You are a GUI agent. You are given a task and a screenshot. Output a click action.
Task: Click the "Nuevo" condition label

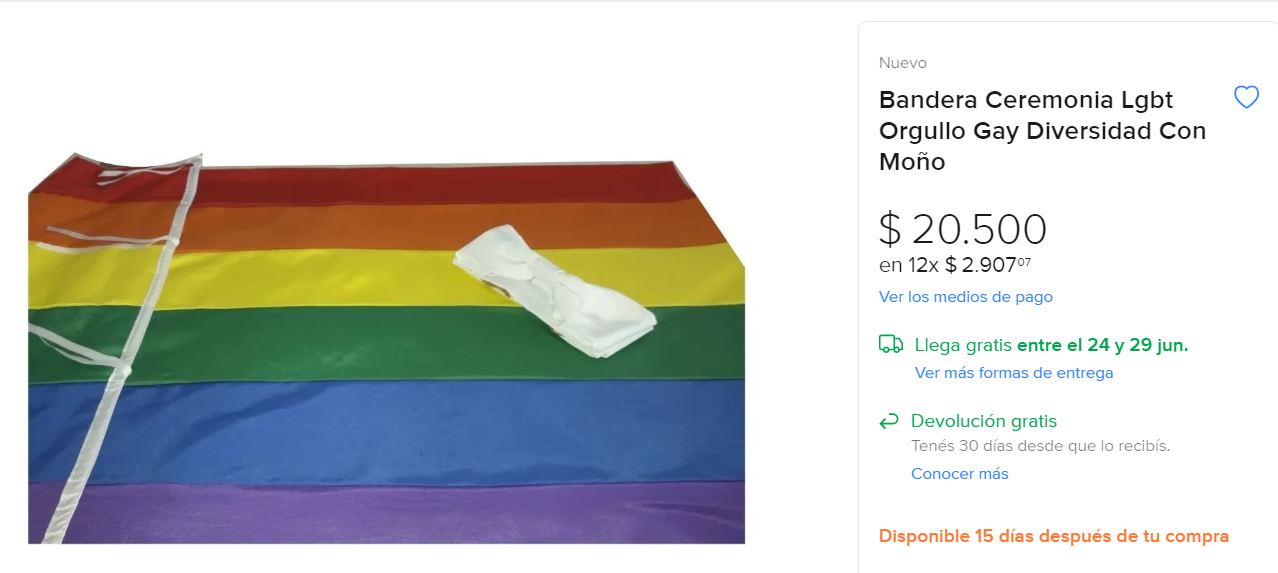pos(902,63)
